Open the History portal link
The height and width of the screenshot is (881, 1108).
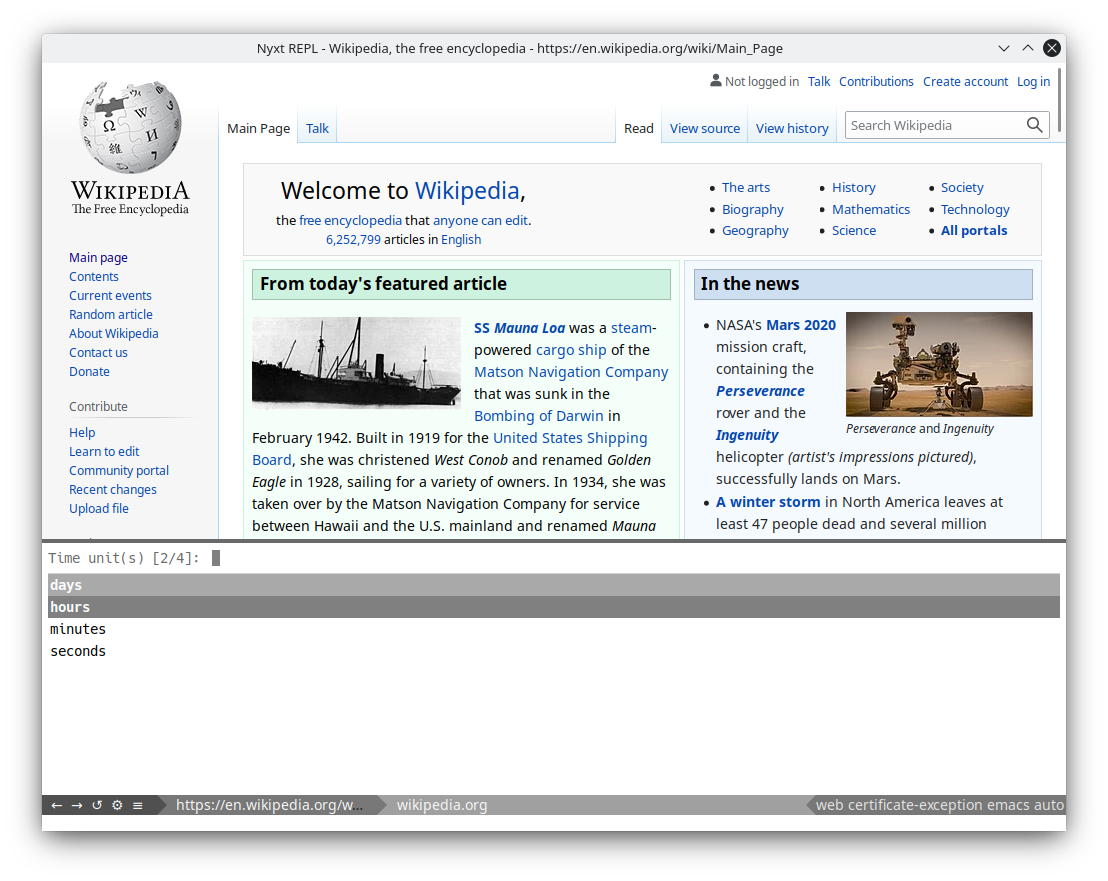854,188
